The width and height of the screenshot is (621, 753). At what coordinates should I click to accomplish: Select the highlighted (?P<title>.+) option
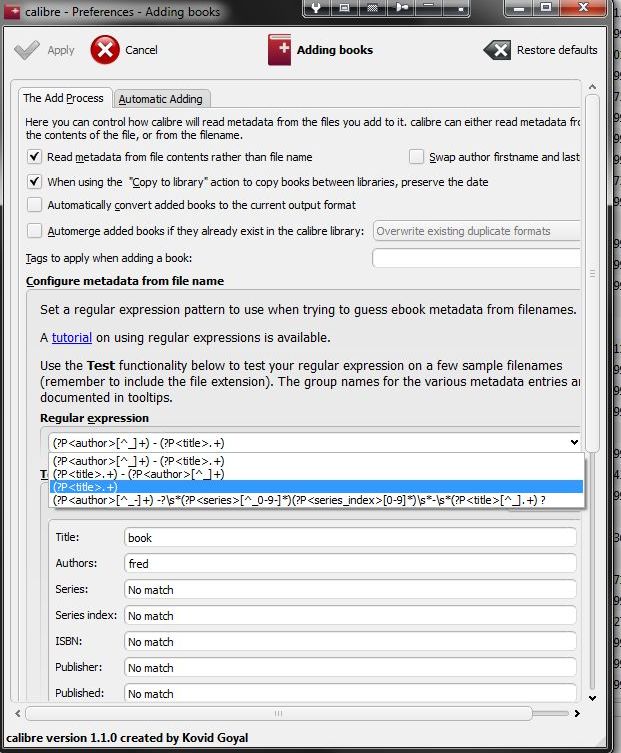316,487
